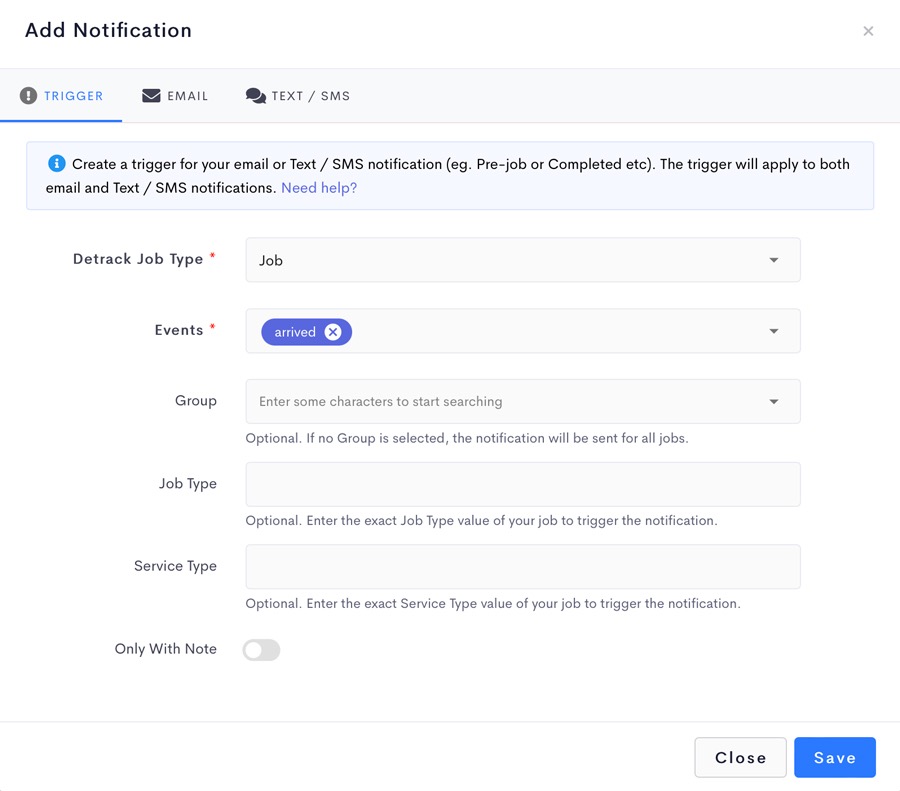Save the notification

point(835,758)
